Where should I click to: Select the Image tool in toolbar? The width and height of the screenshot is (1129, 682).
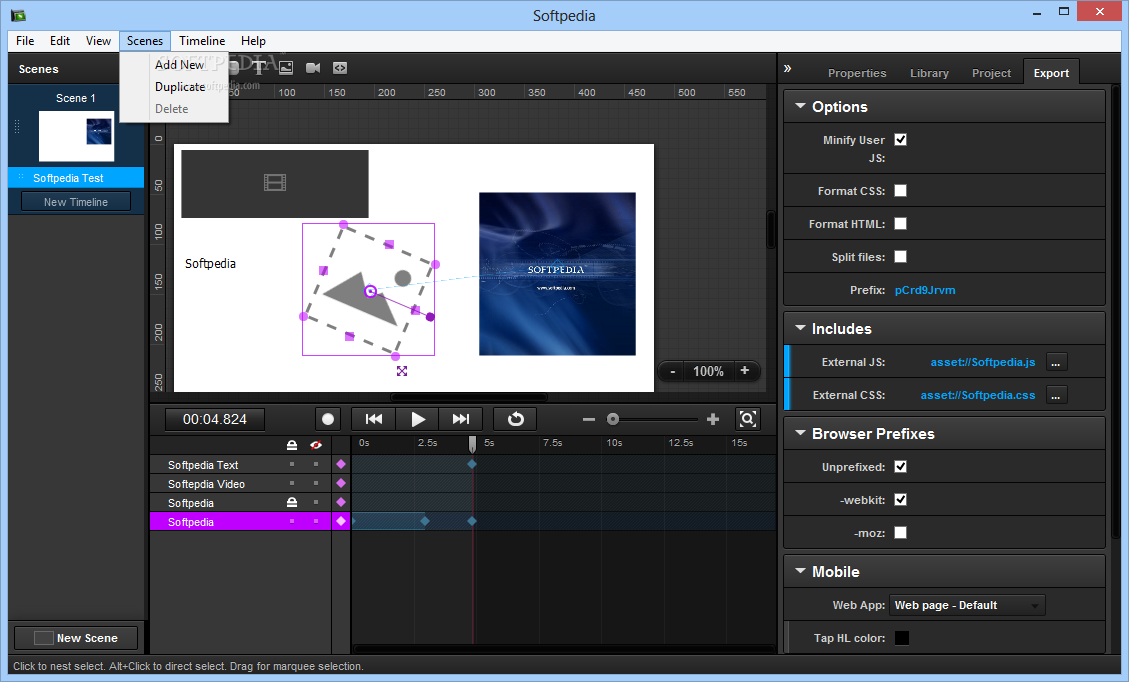[286, 68]
